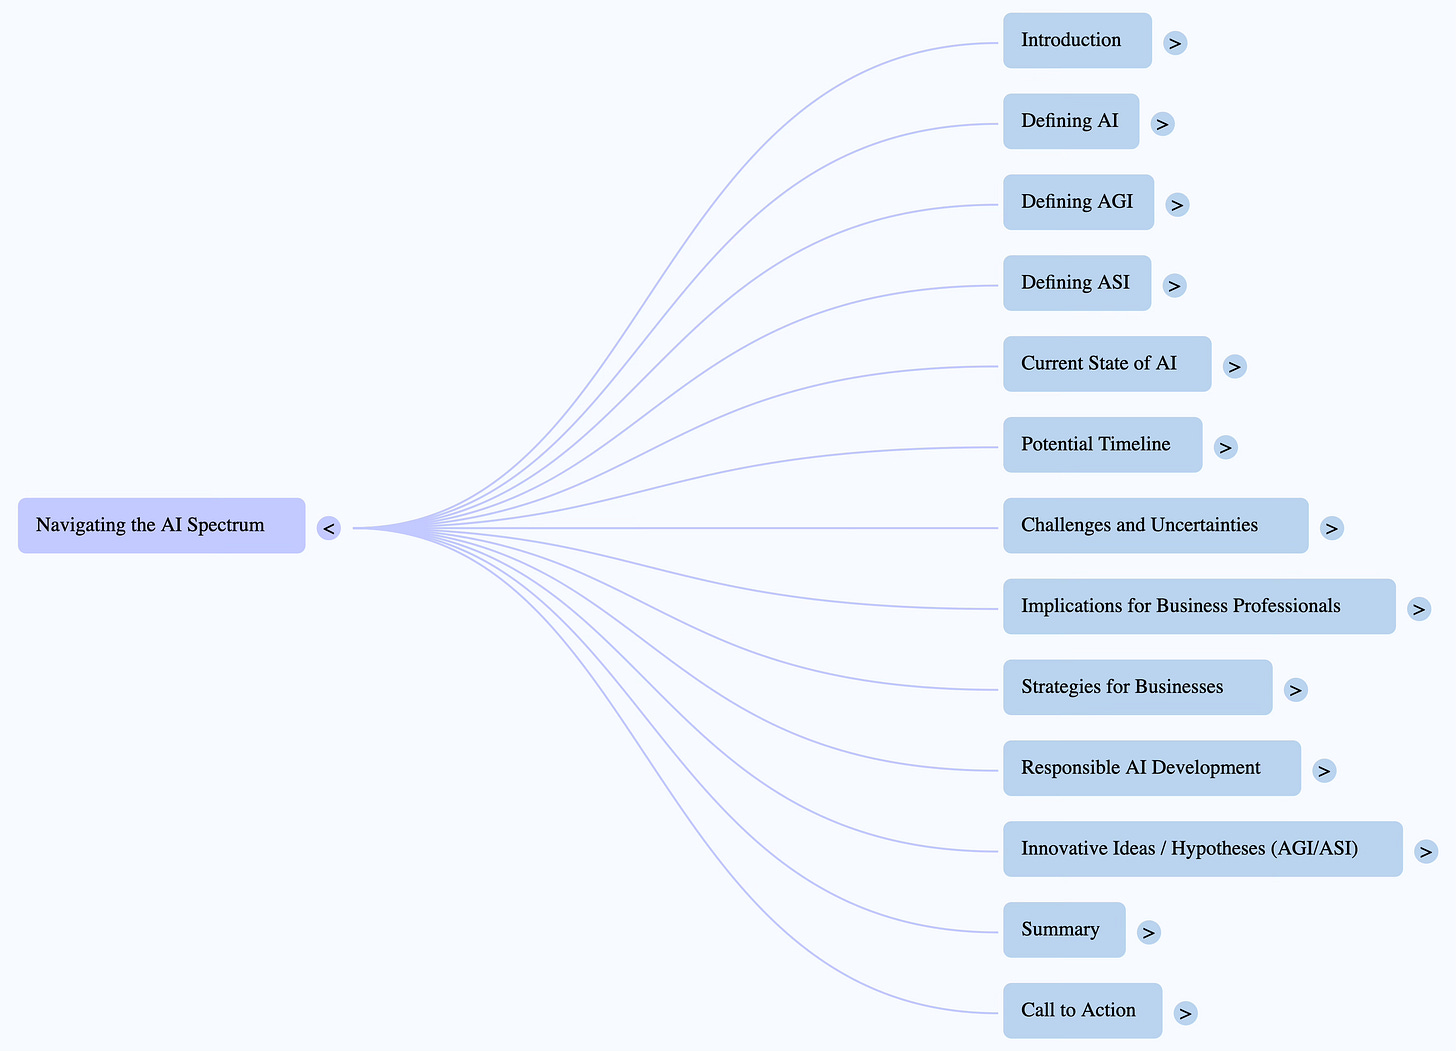Expand the Call to Action branch
This screenshot has width=1456, height=1051.
(x=1185, y=1013)
